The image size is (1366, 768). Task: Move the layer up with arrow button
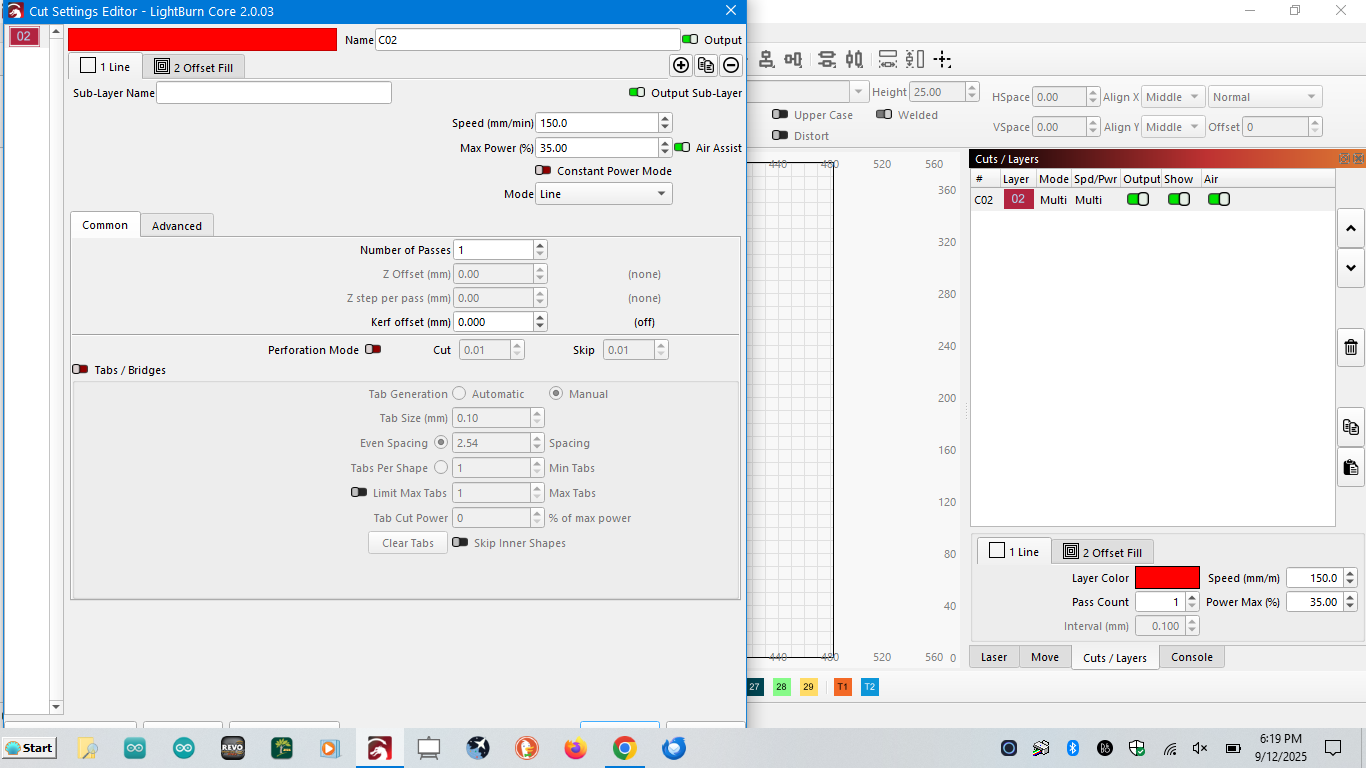pos(1351,229)
